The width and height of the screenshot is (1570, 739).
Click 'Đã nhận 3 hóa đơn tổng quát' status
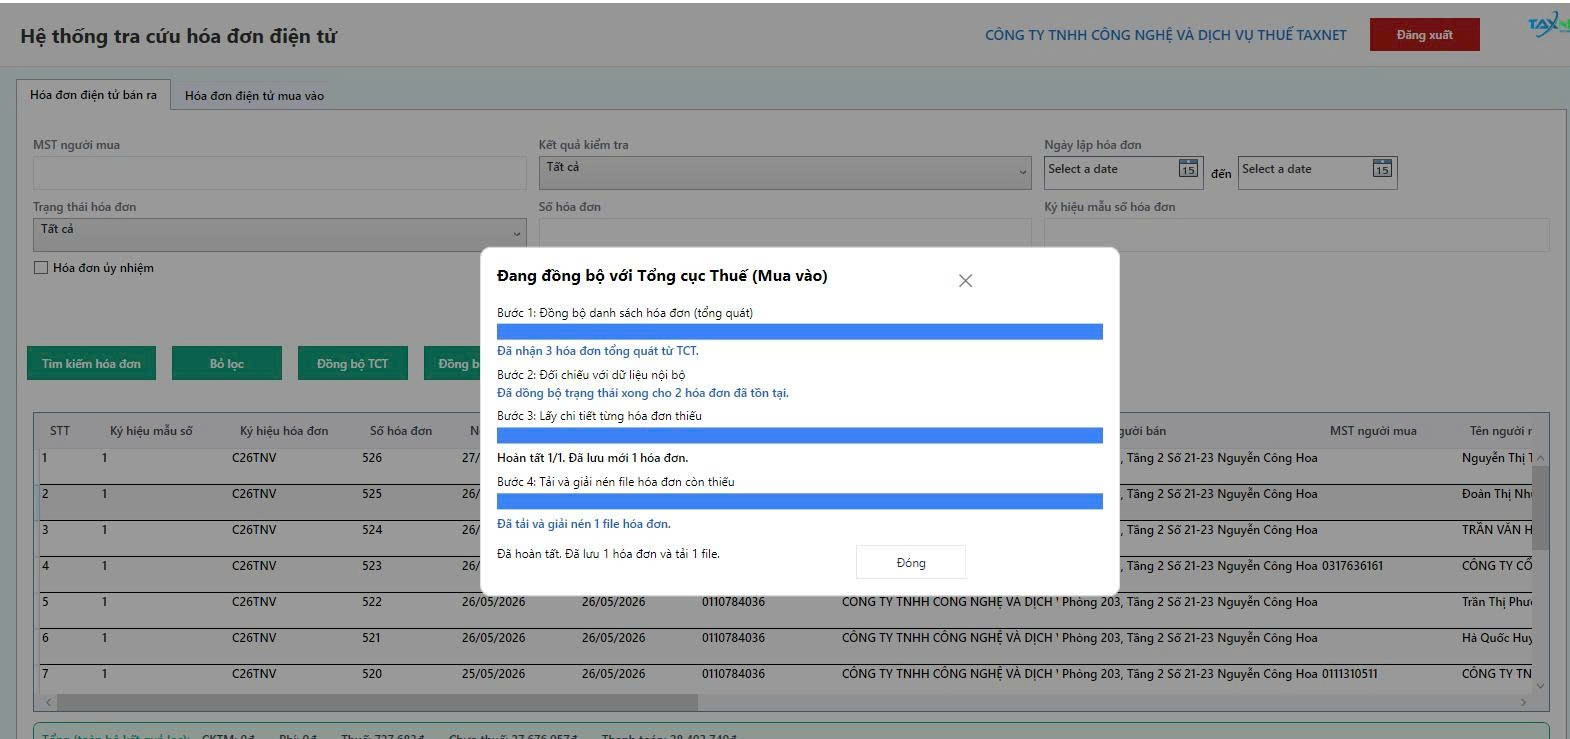pyautogui.click(x=598, y=351)
